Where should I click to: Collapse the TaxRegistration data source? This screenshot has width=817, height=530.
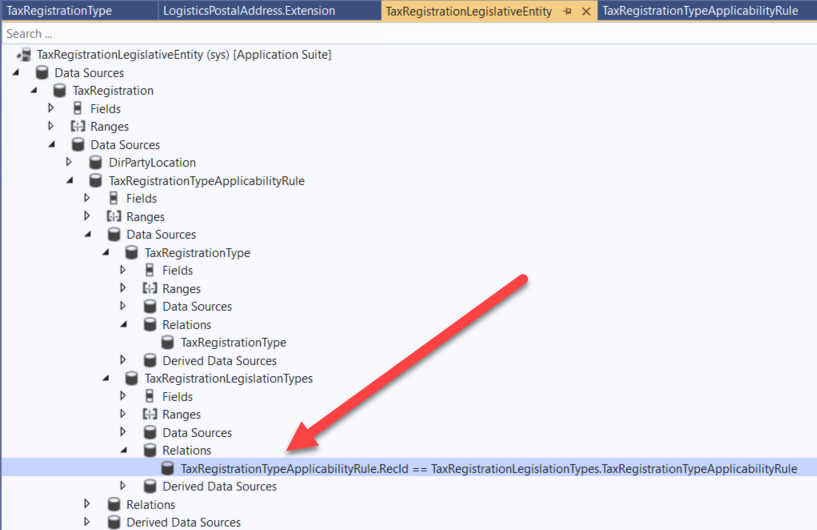point(33,90)
